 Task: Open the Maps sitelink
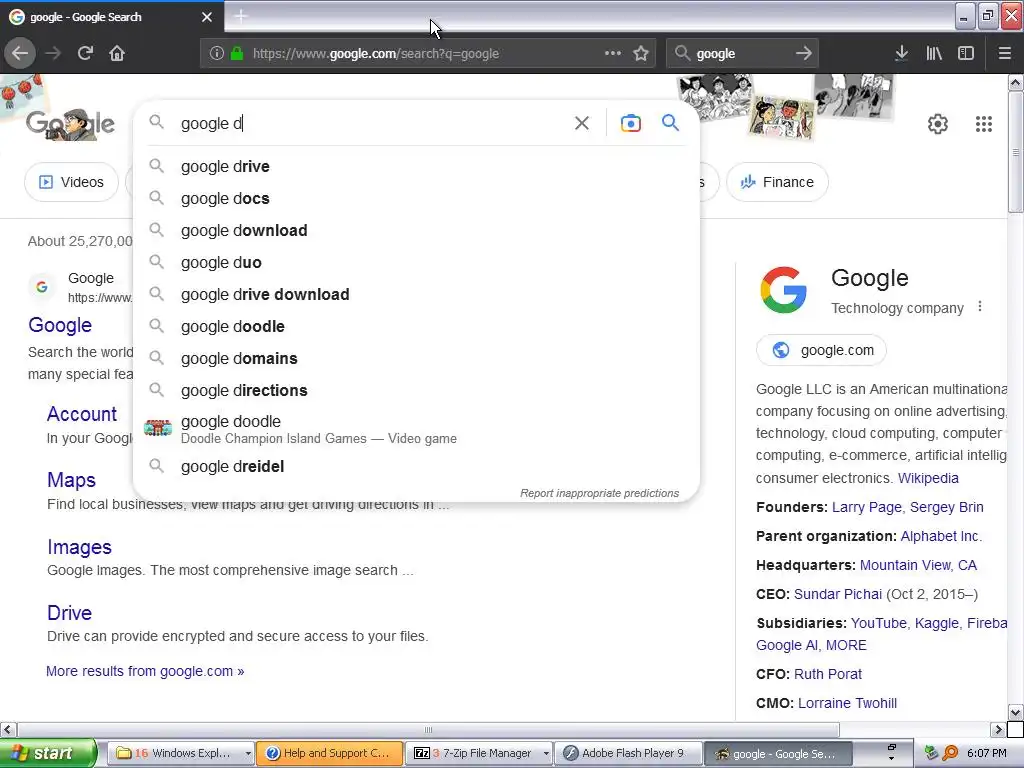tap(71, 480)
